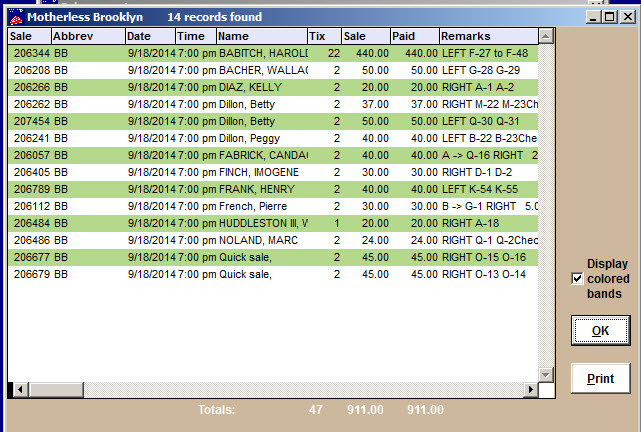641x432 pixels.
Task: Sort by the Abbrev column header
Action: pos(88,36)
